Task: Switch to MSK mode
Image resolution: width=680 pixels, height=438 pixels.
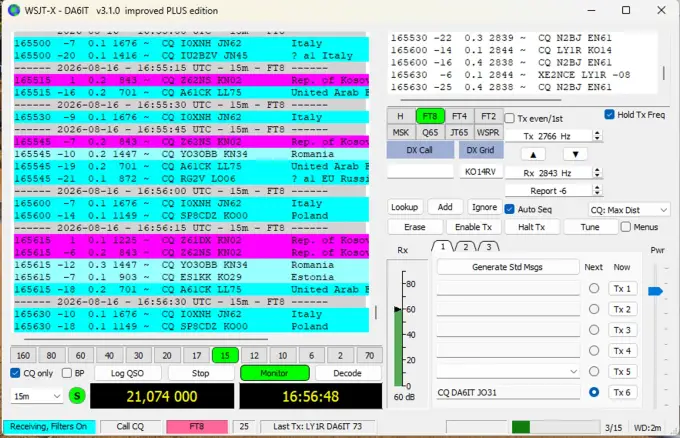Action: pos(400,132)
